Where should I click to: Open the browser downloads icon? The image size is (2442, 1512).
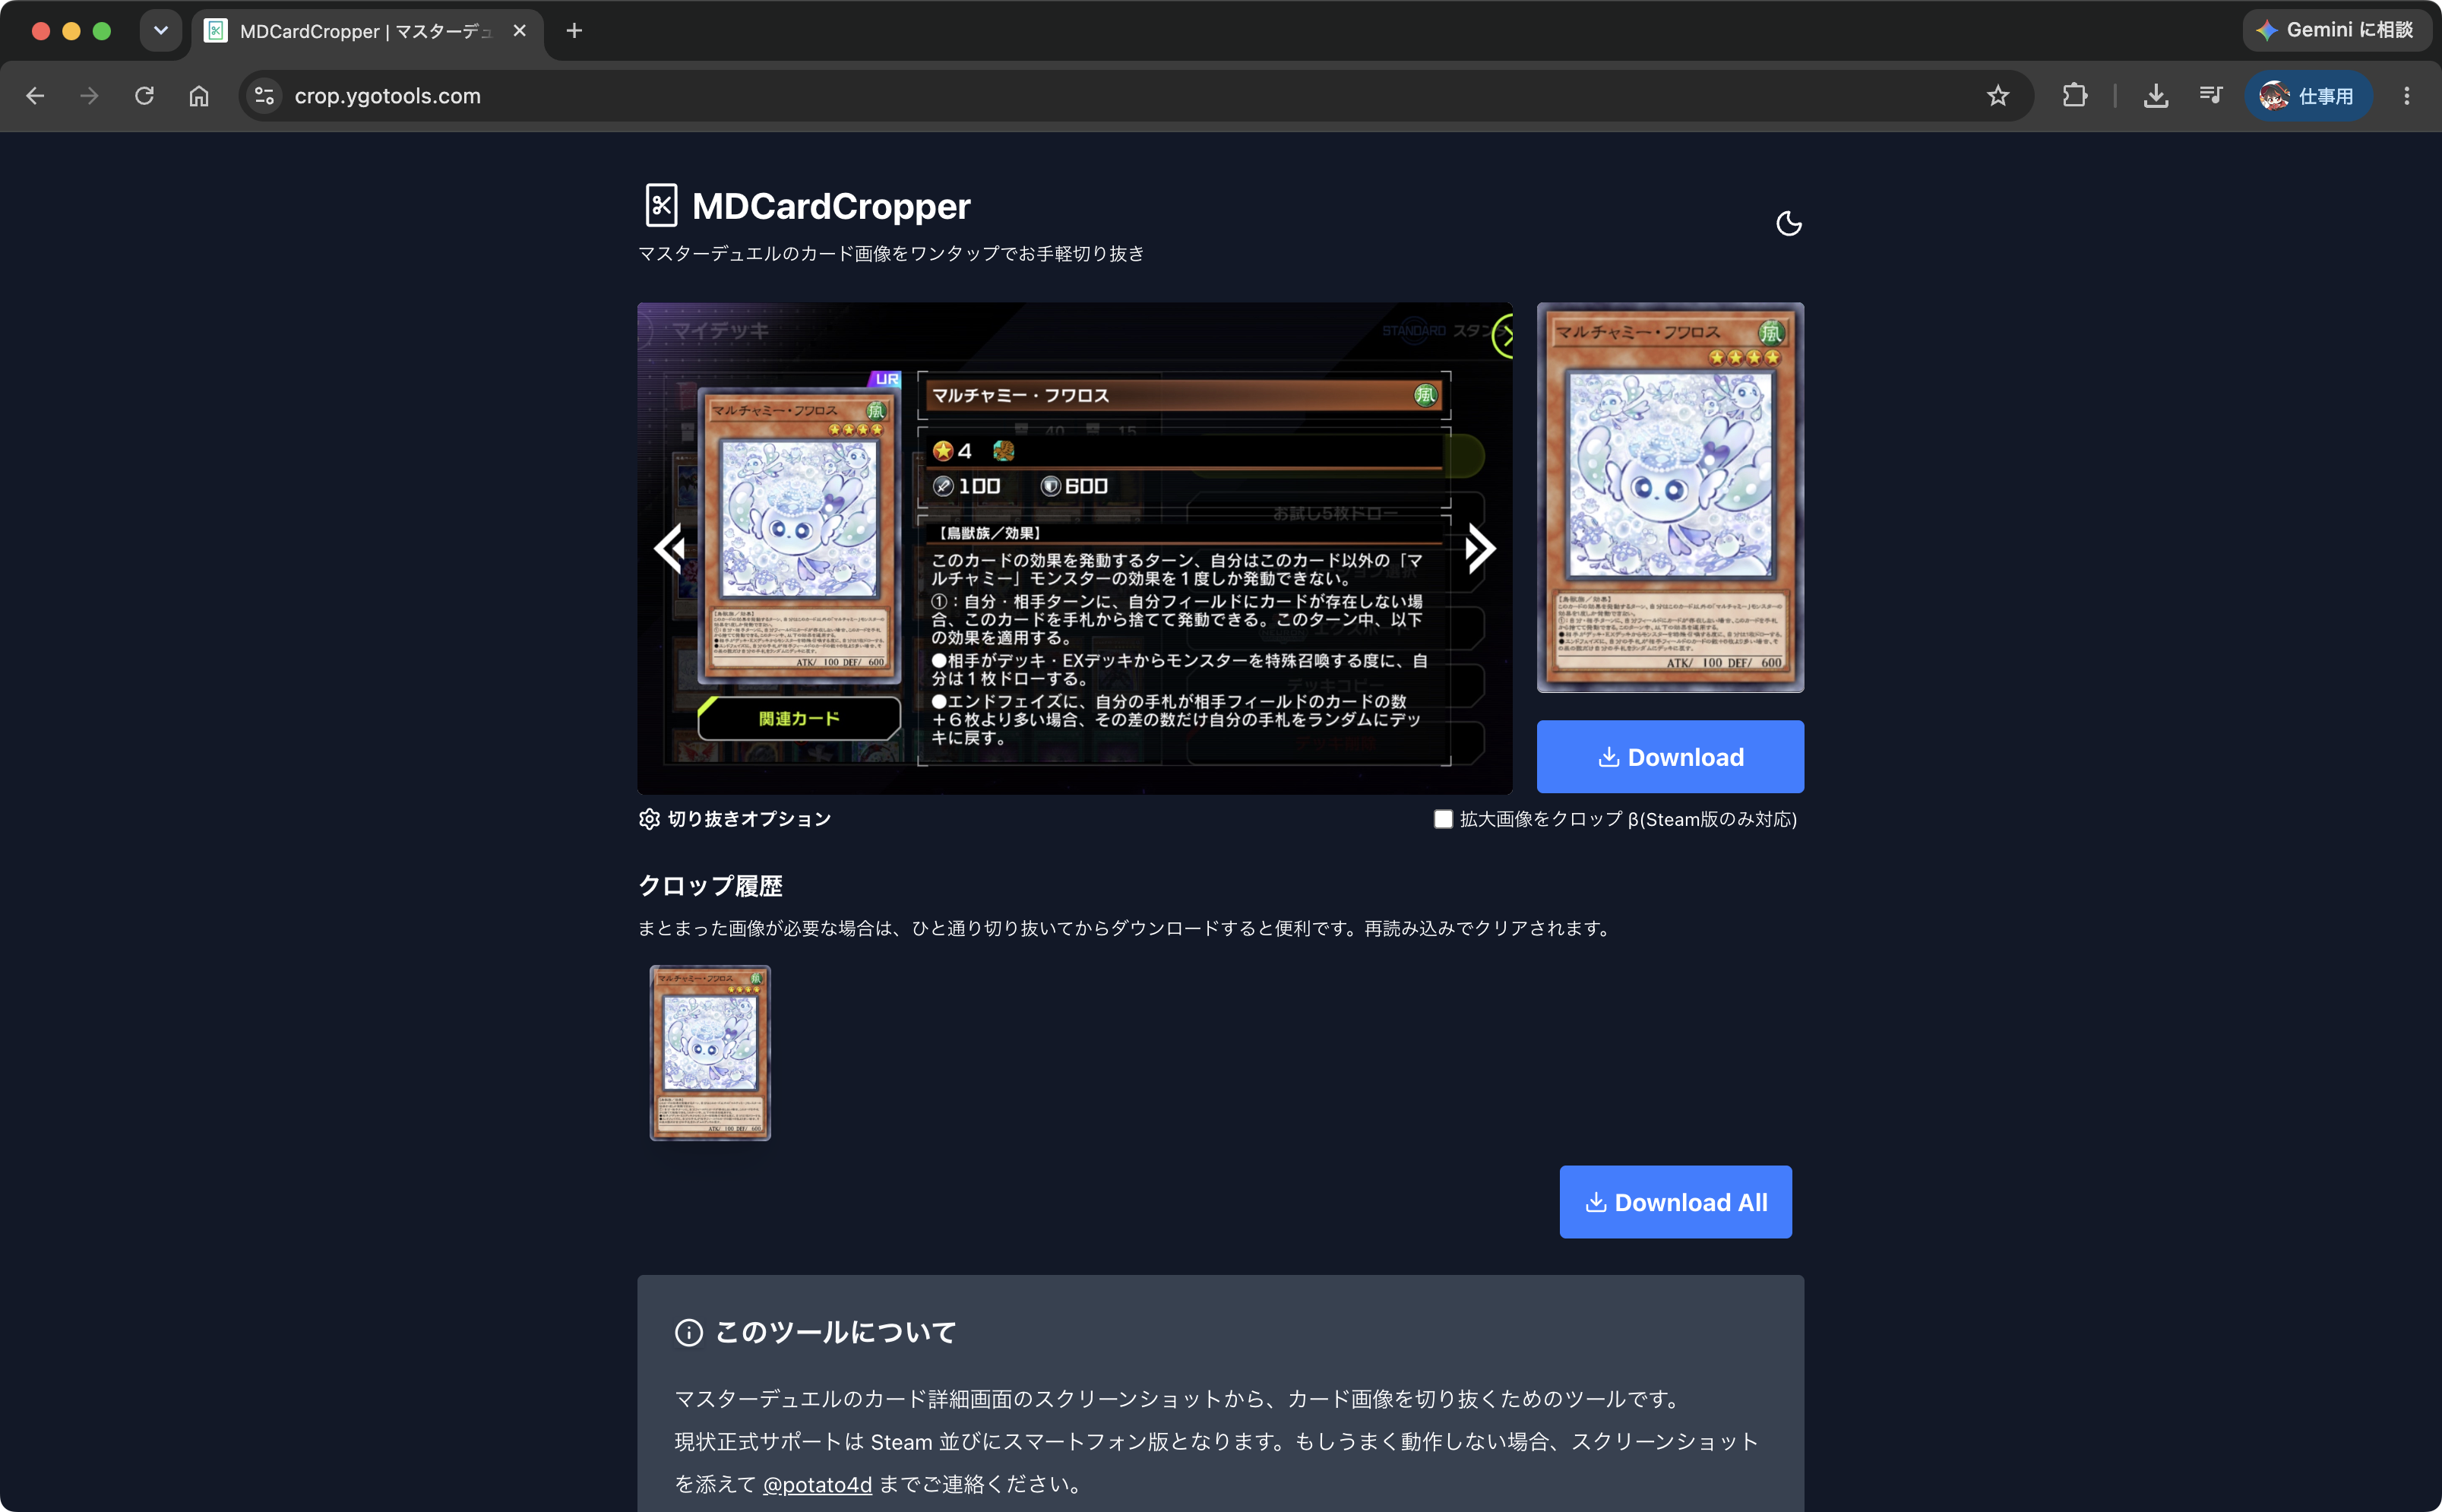pos(2156,96)
